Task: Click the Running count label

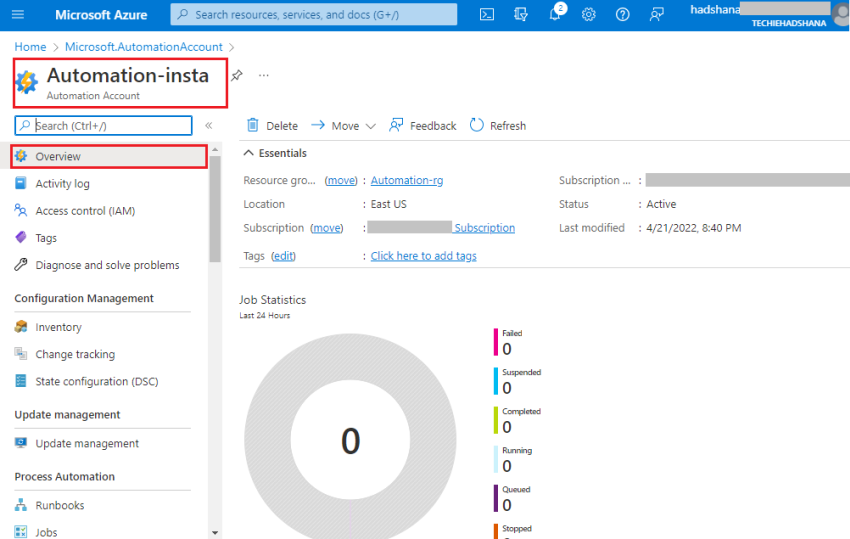Action: pyautogui.click(x=517, y=451)
